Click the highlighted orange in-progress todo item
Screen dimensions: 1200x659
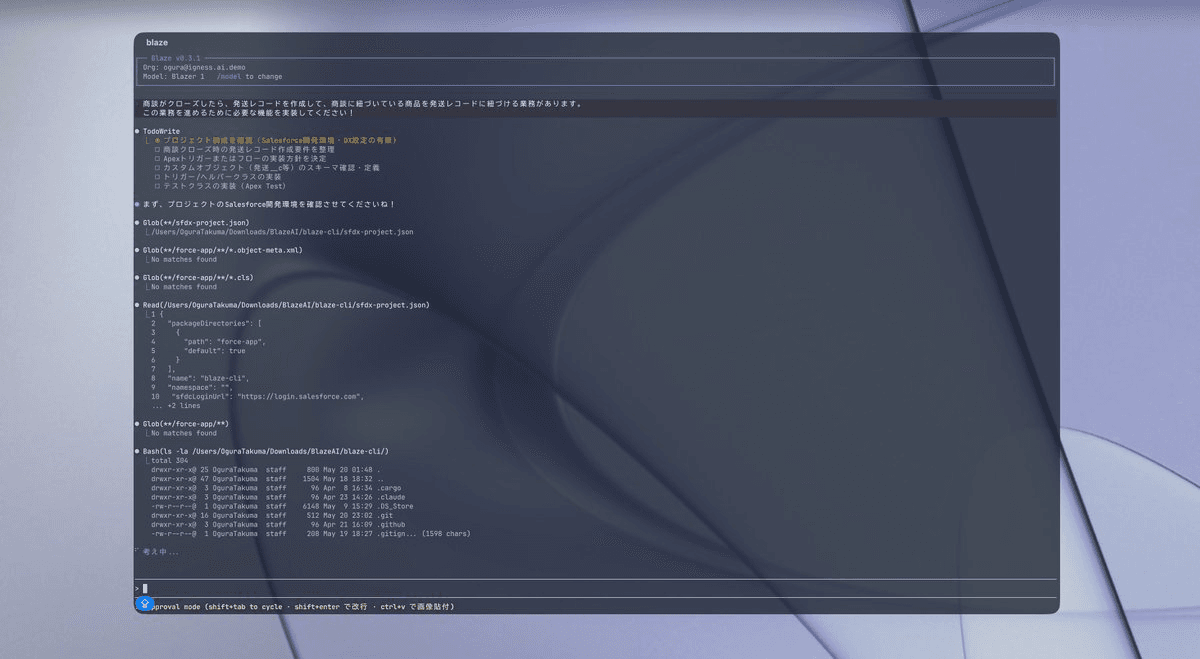[x=276, y=140]
